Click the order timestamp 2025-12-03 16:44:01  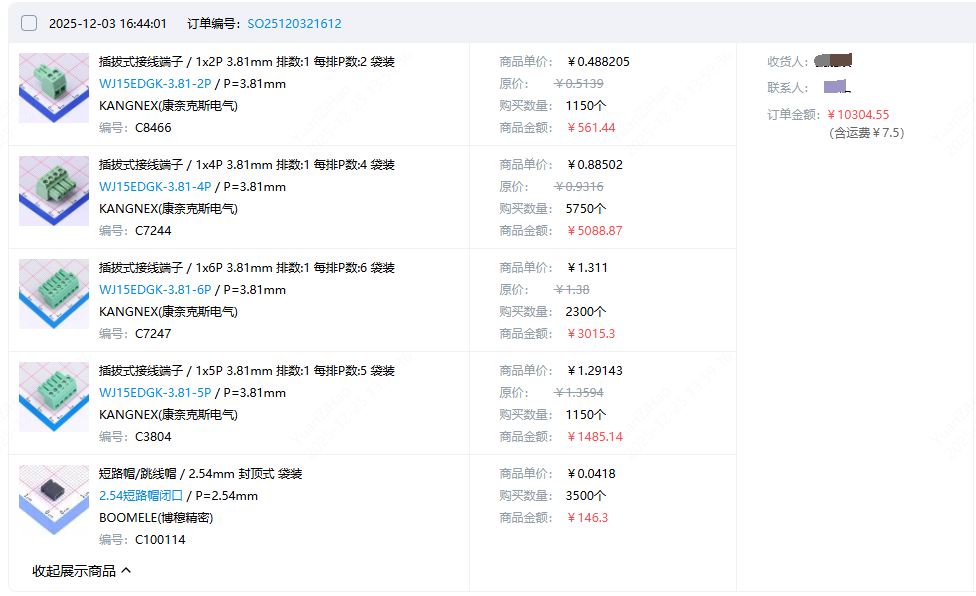click(x=108, y=23)
